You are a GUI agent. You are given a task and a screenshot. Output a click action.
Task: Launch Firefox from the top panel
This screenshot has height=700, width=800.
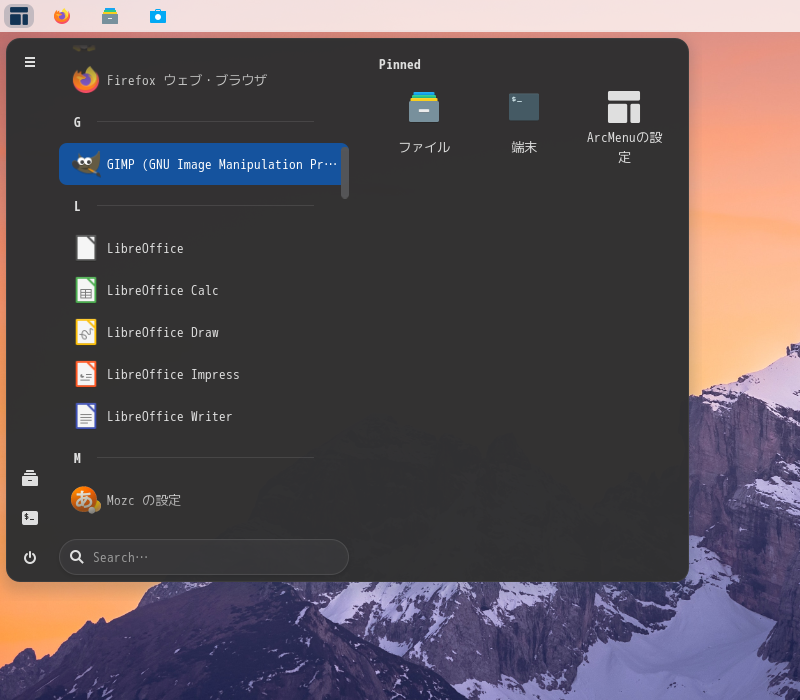[x=62, y=16]
